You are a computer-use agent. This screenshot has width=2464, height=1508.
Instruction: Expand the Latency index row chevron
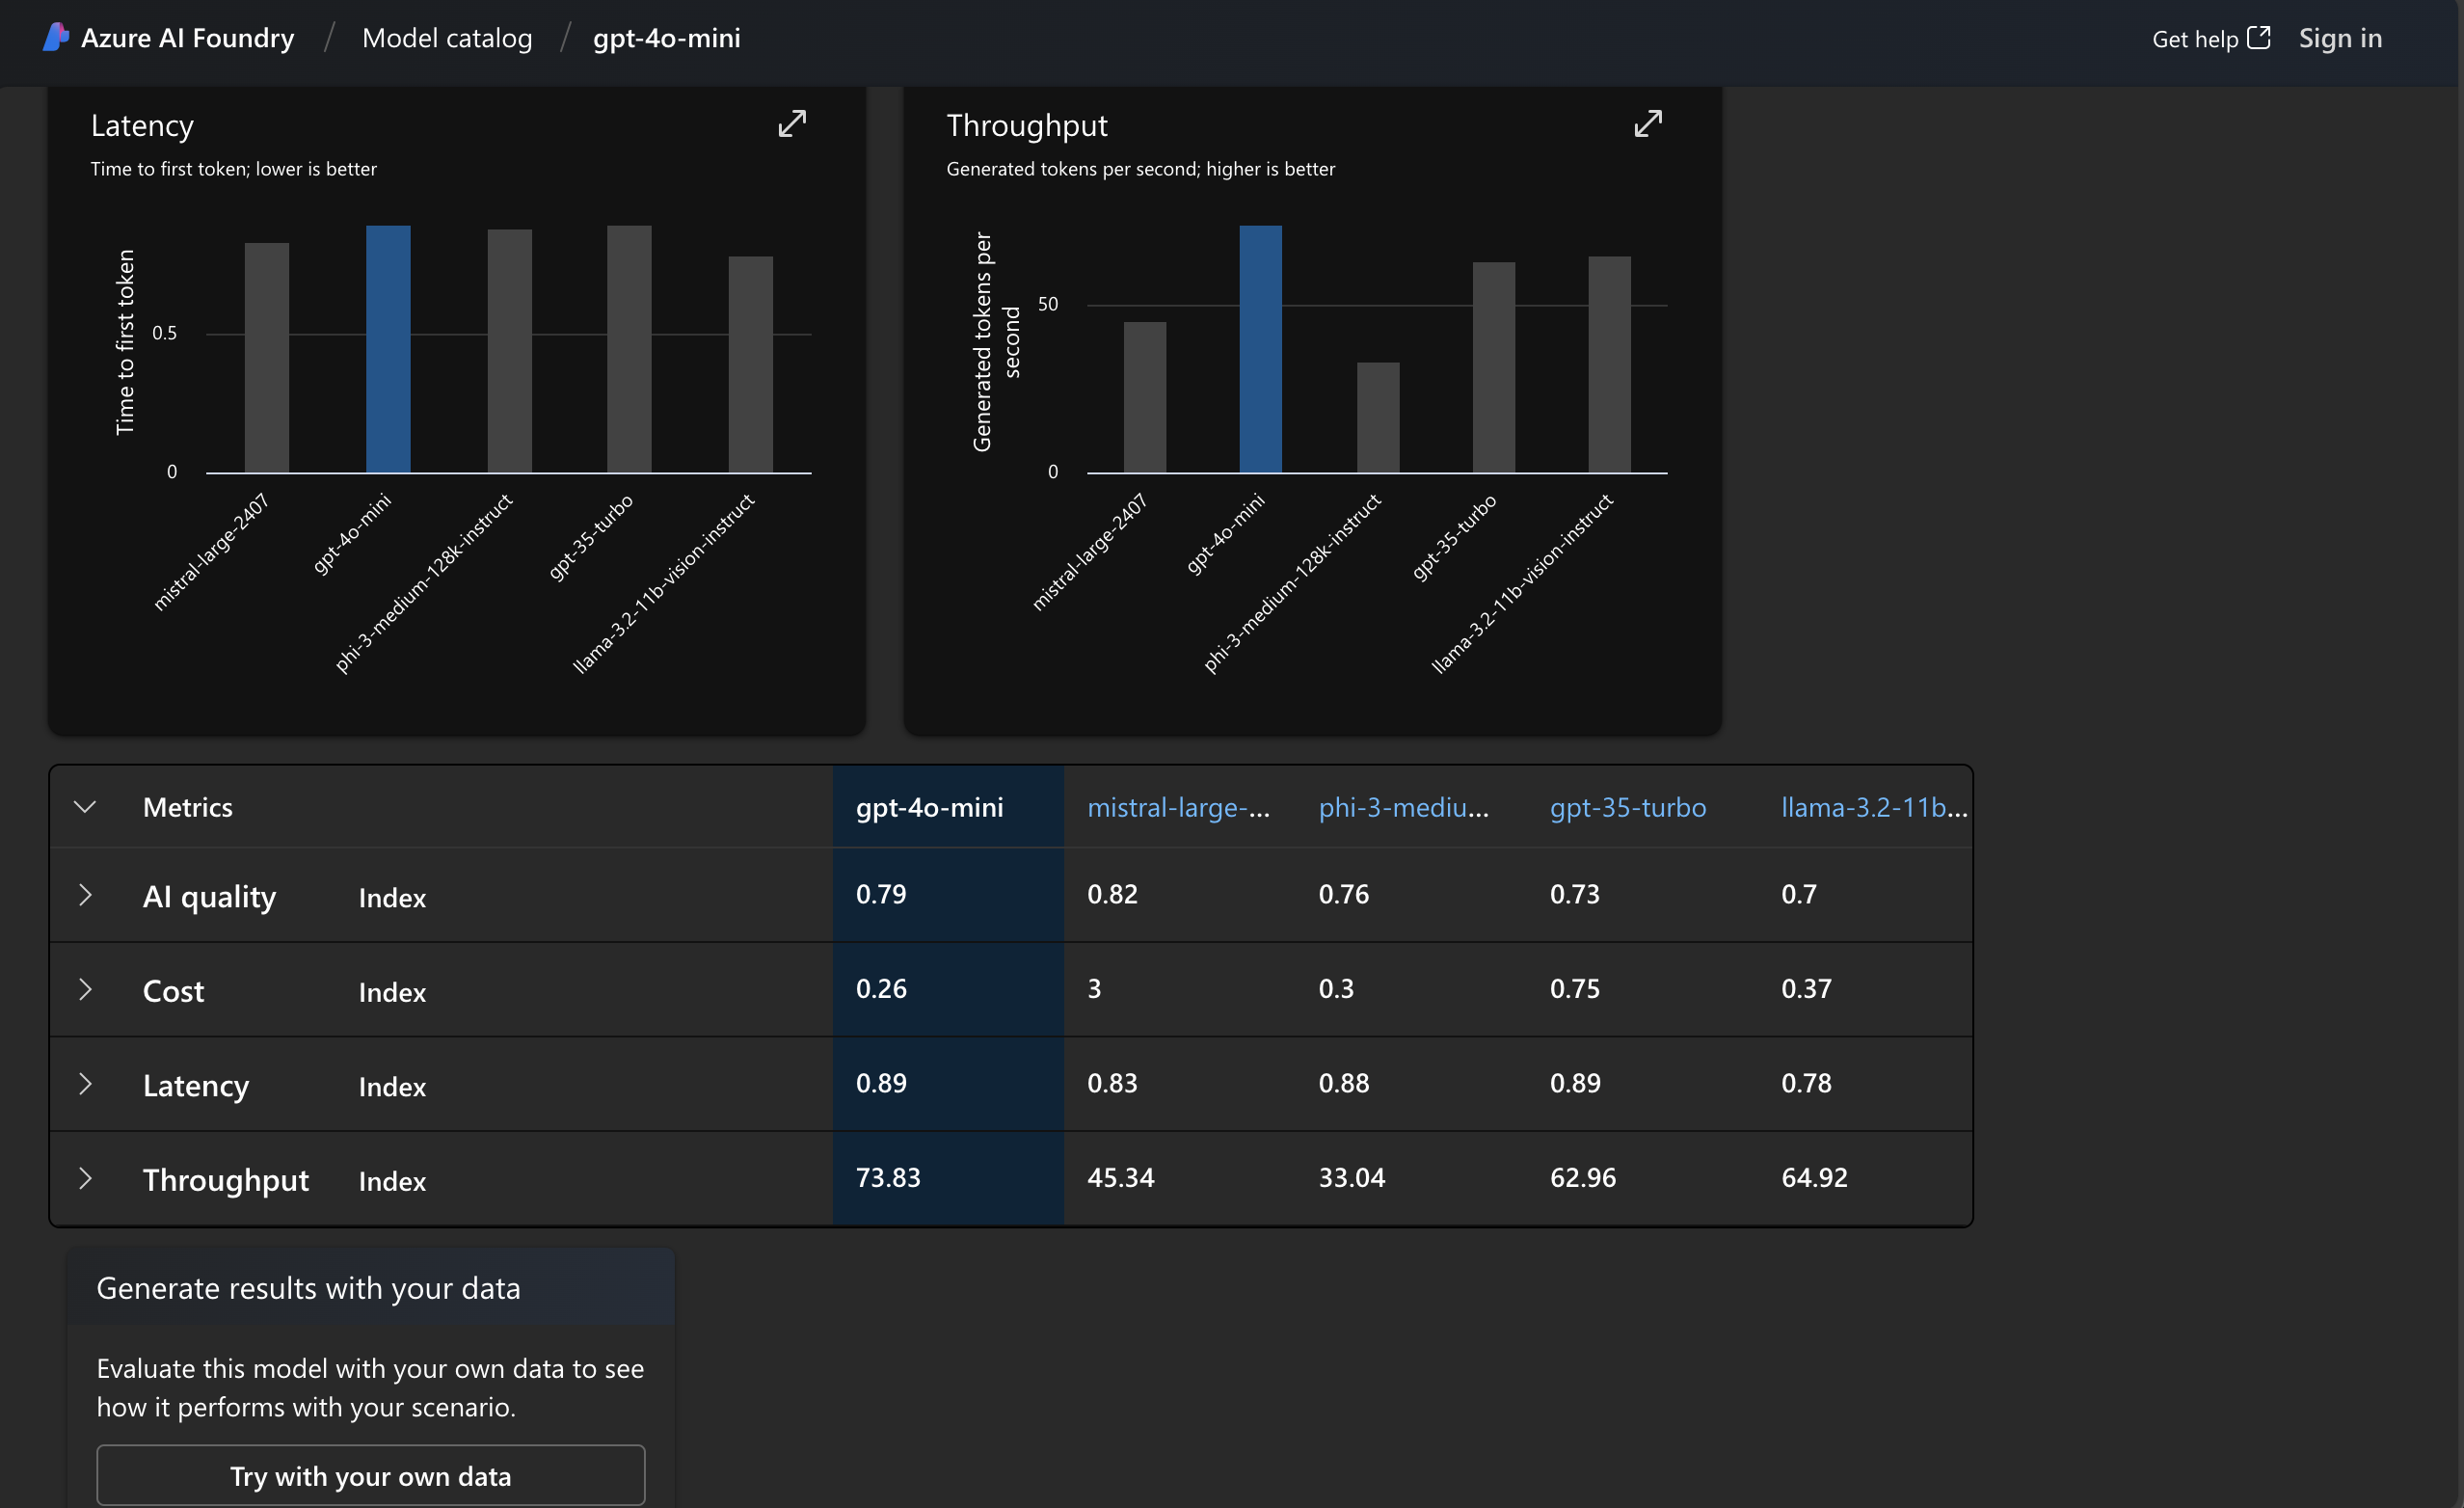click(x=85, y=1082)
